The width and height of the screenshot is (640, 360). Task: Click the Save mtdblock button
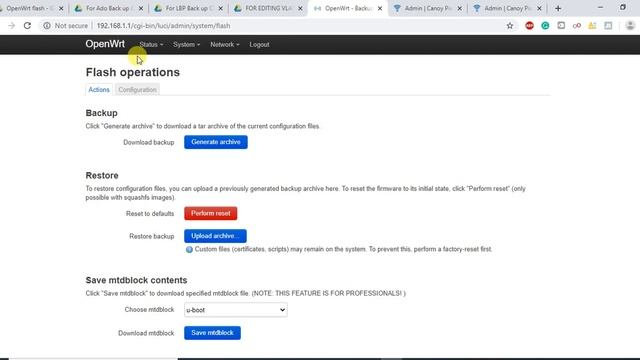[x=212, y=333]
